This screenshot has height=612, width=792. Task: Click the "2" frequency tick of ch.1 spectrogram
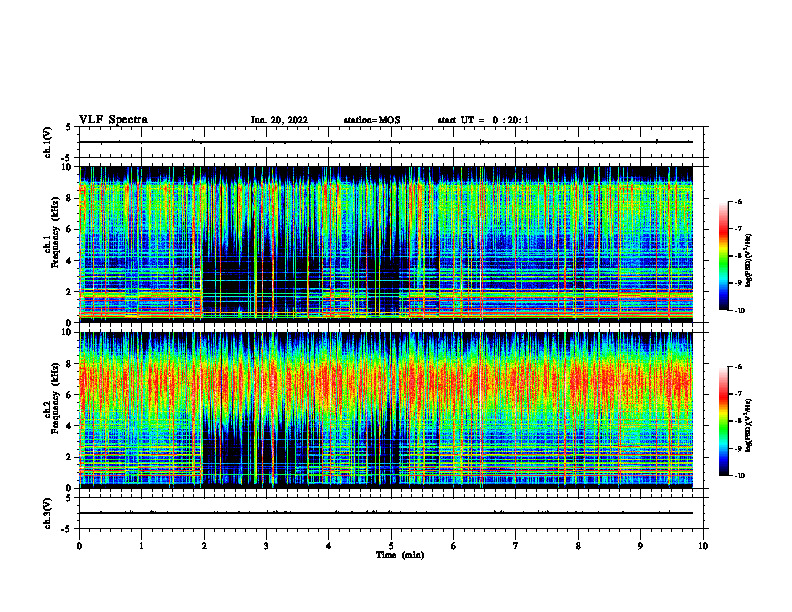pos(71,292)
